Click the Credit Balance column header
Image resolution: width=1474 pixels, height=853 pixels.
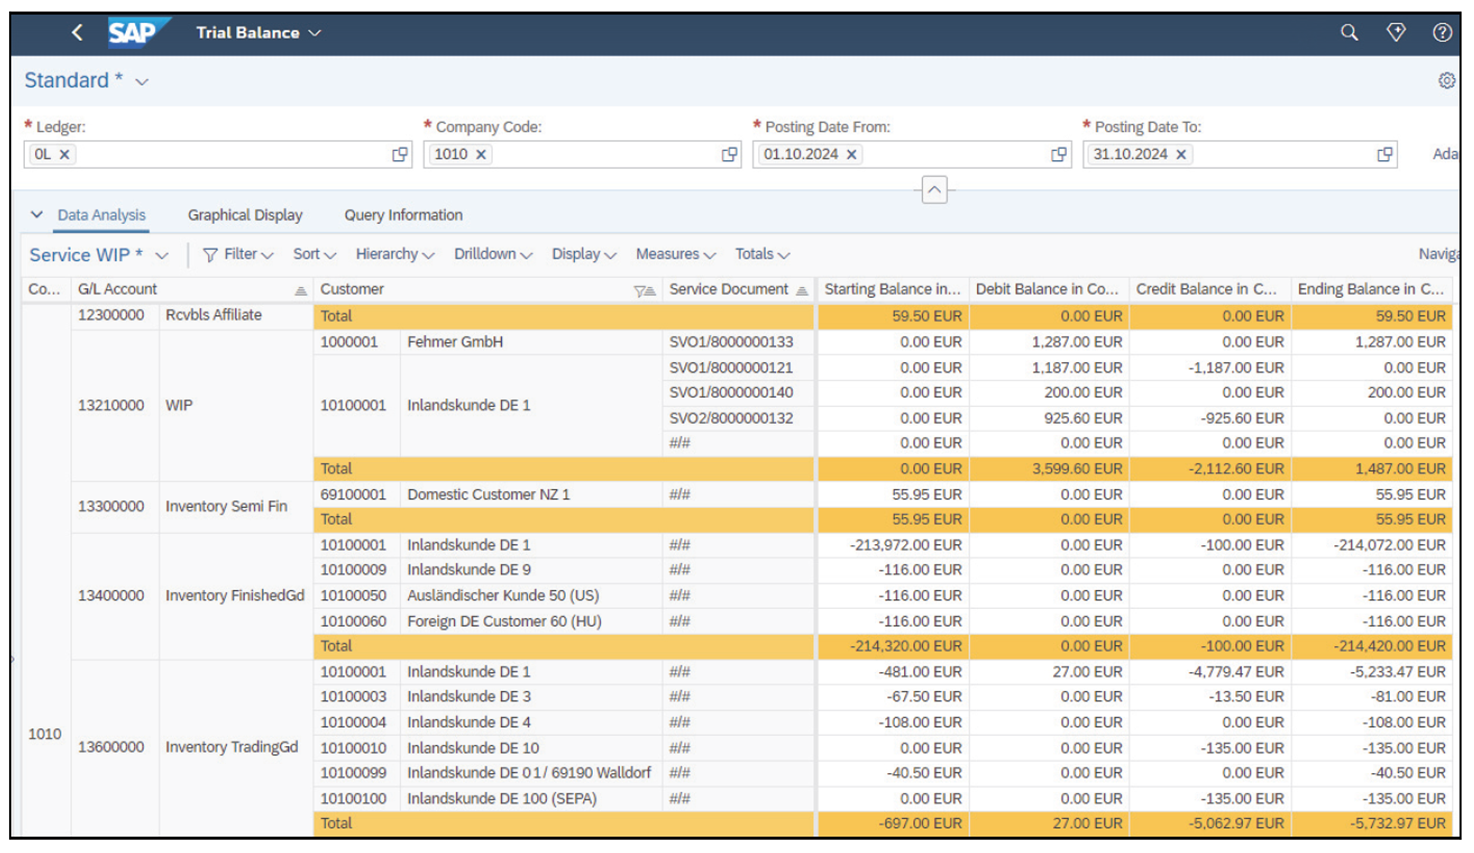[1208, 290]
